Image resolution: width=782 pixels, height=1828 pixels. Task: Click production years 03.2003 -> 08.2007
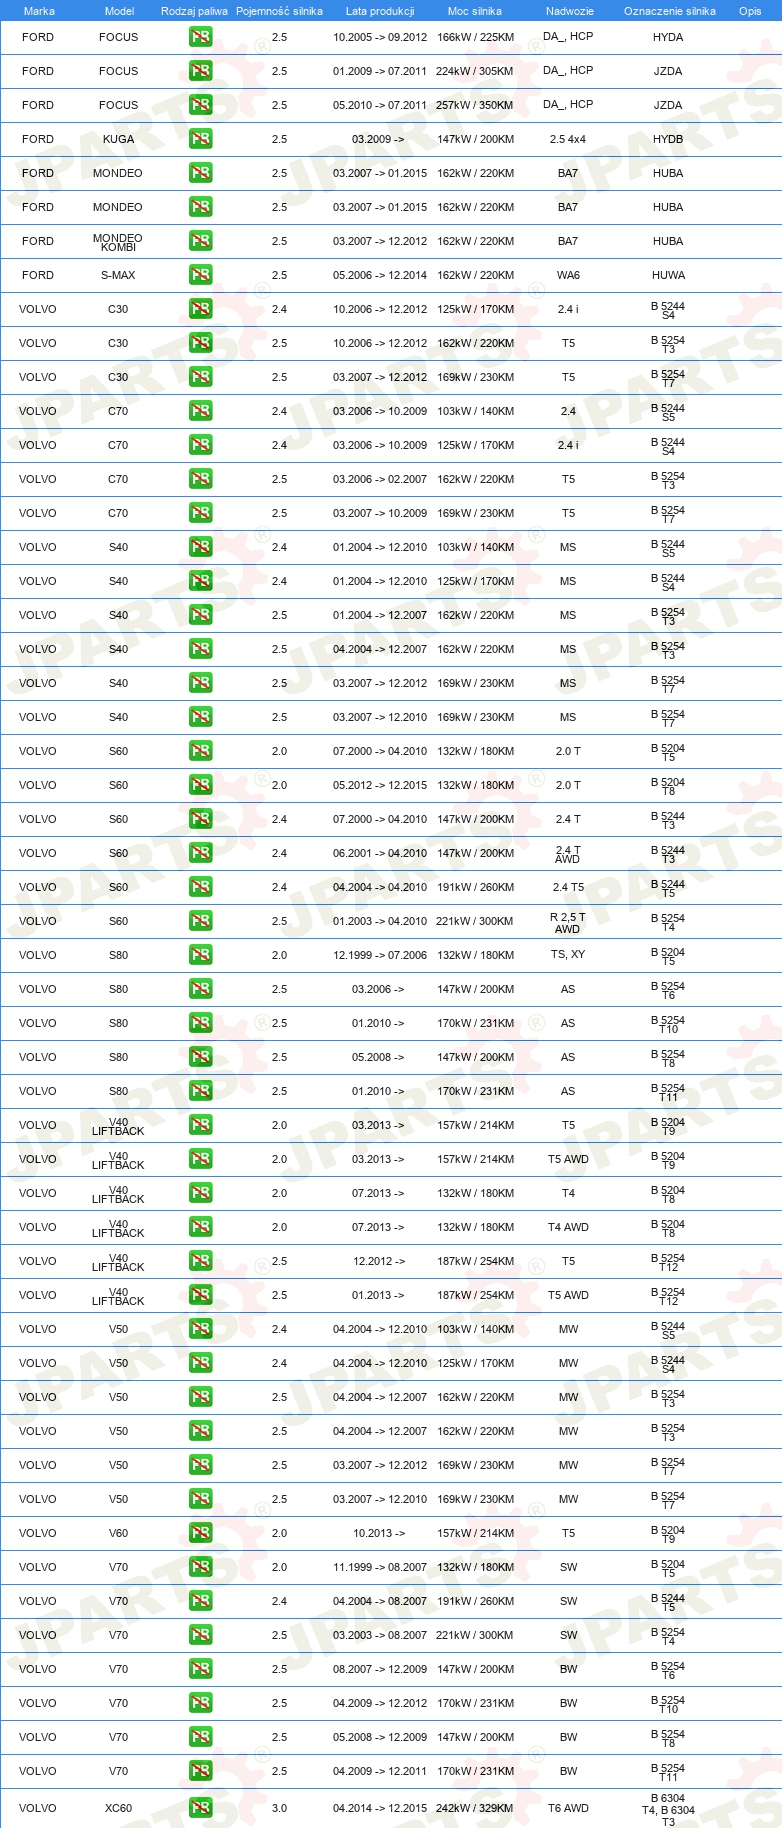coord(380,1635)
